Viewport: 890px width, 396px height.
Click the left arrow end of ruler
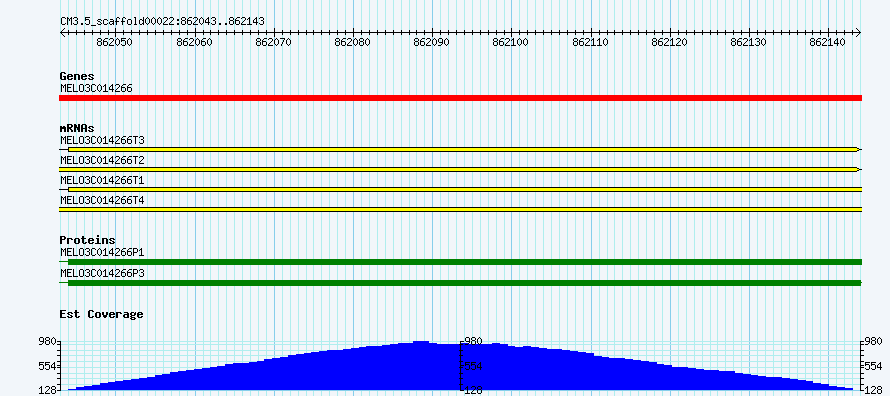pos(62,33)
